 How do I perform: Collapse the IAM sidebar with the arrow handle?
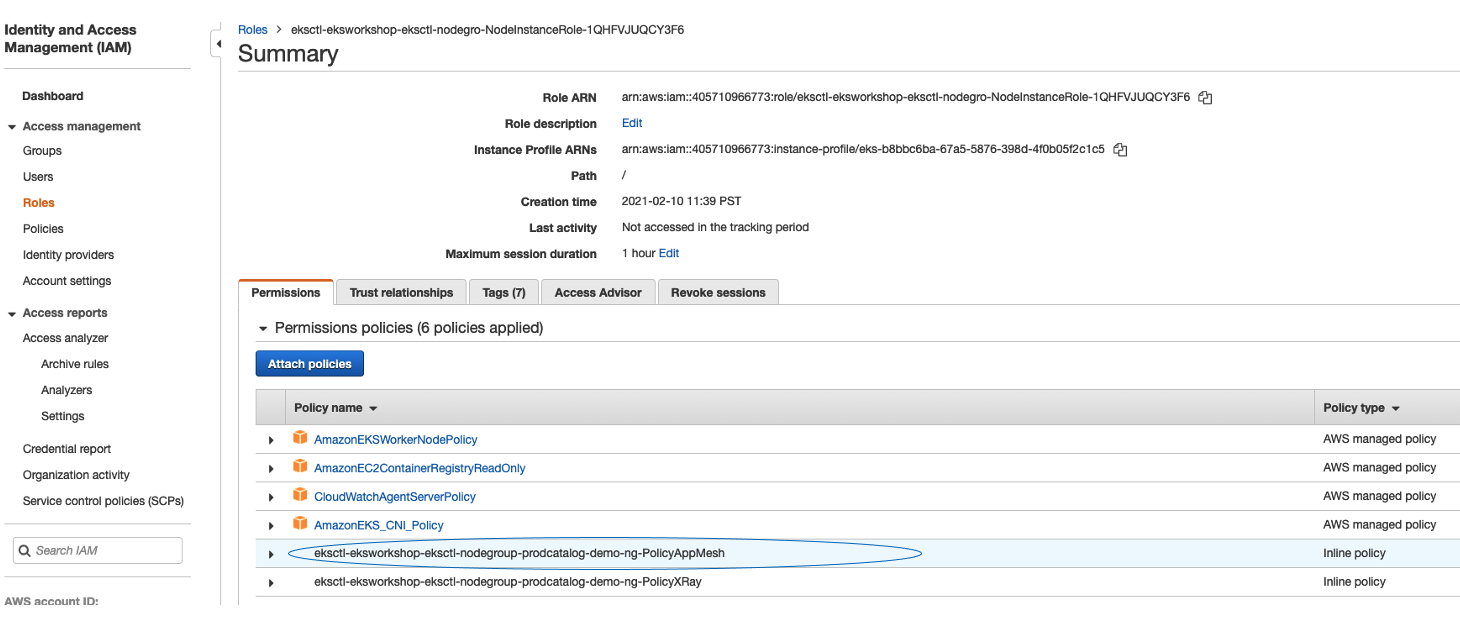click(217, 44)
